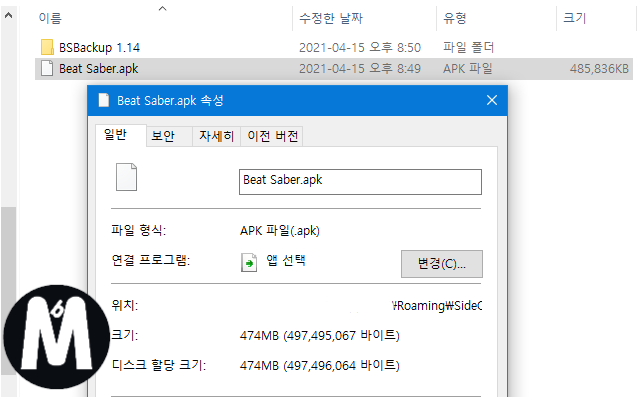Click the 연결 프로그램: label
Viewport: 642px width, 397px height.
point(151,260)
